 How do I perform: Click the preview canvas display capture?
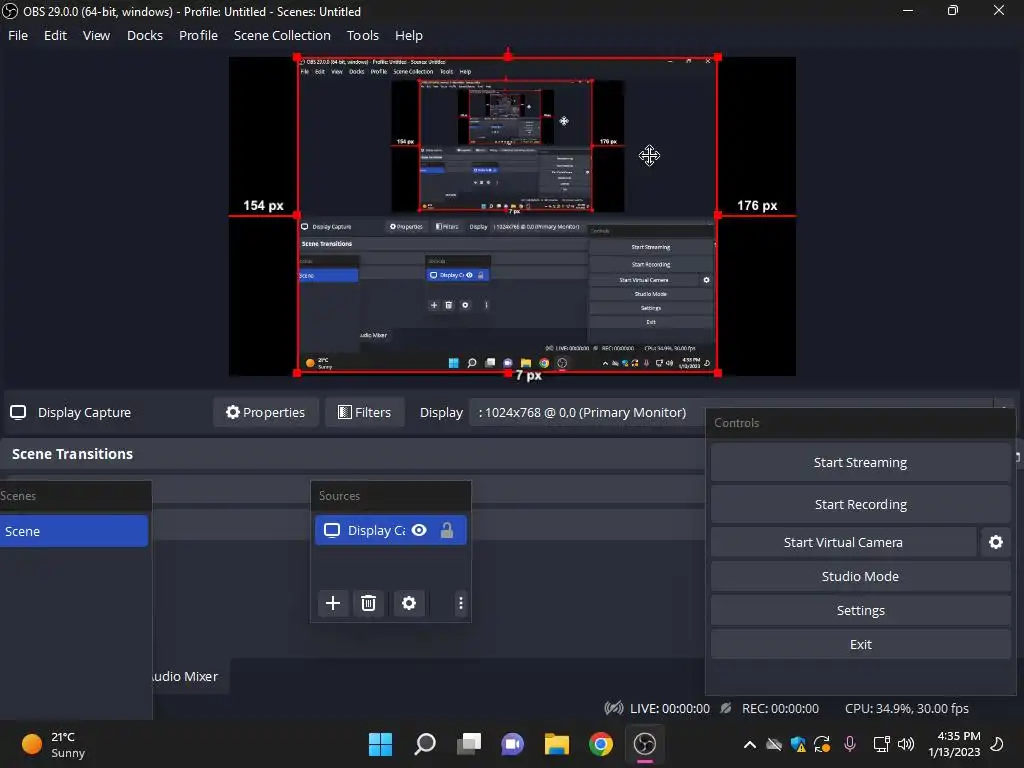[507, 215]
